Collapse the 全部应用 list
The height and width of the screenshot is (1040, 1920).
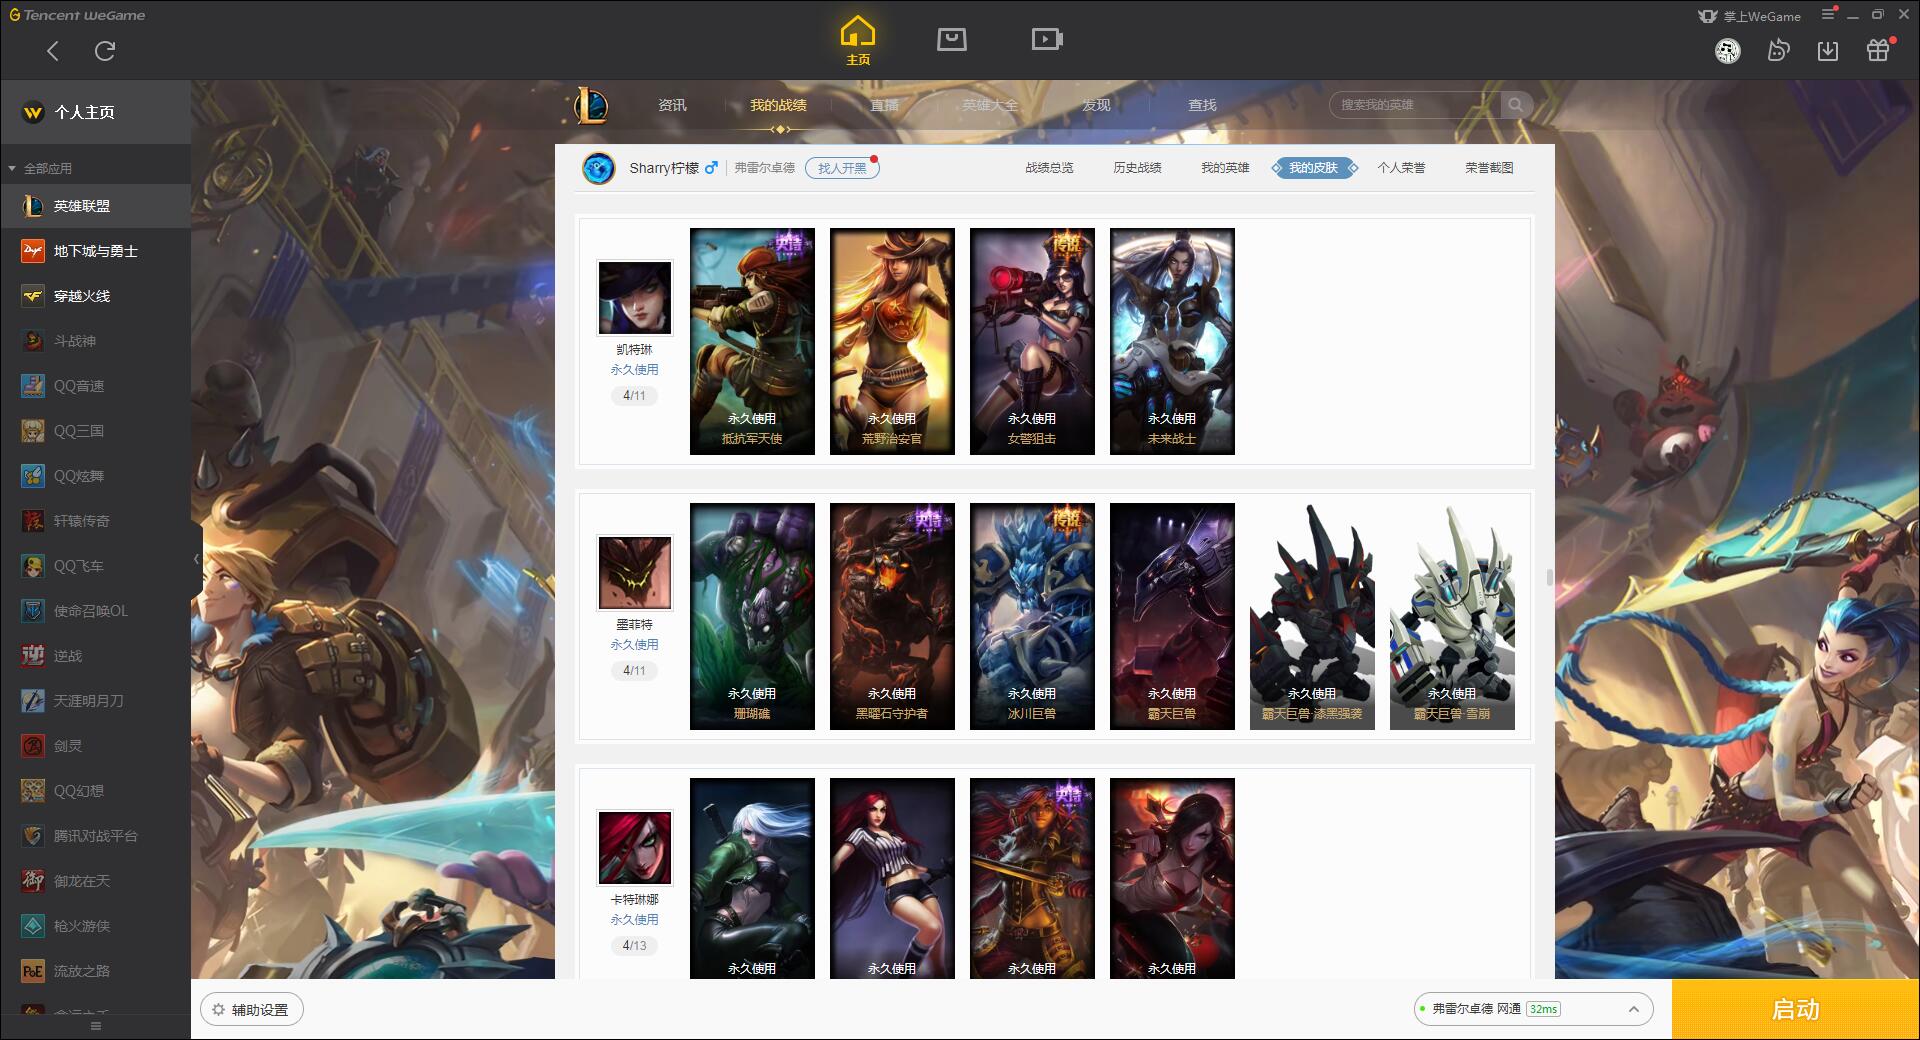pos(12,169)
